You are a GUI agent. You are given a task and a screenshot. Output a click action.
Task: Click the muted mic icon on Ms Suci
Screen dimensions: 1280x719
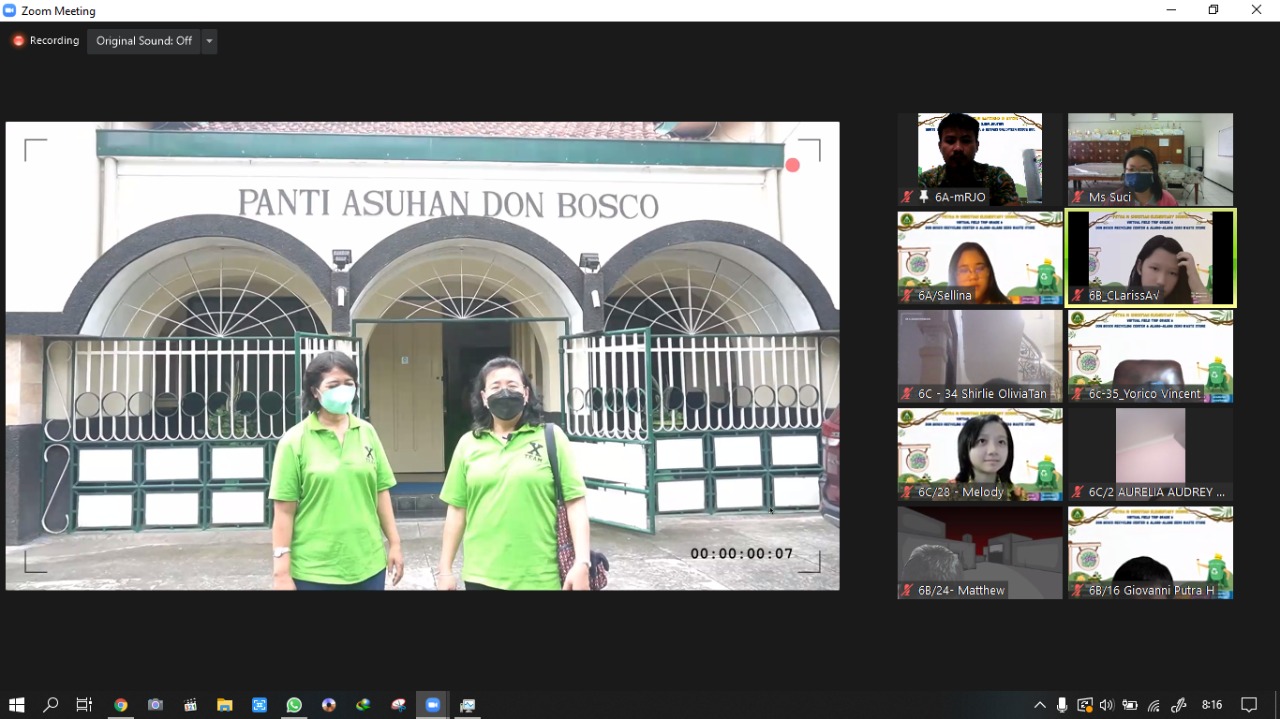tap(1077, 197)
